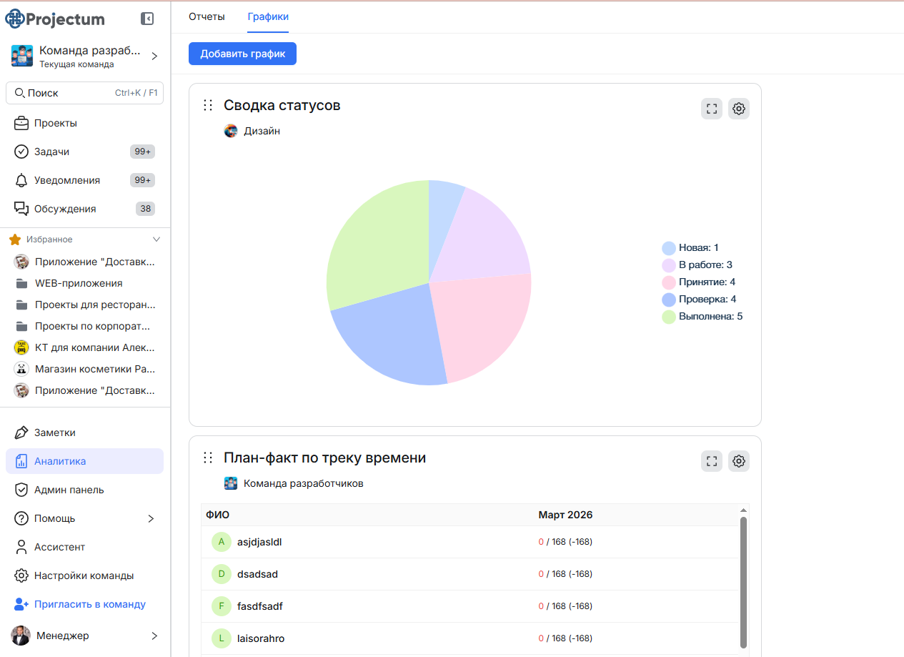
Task: Click the Поиск search field
Action: (x=85, y=93)
